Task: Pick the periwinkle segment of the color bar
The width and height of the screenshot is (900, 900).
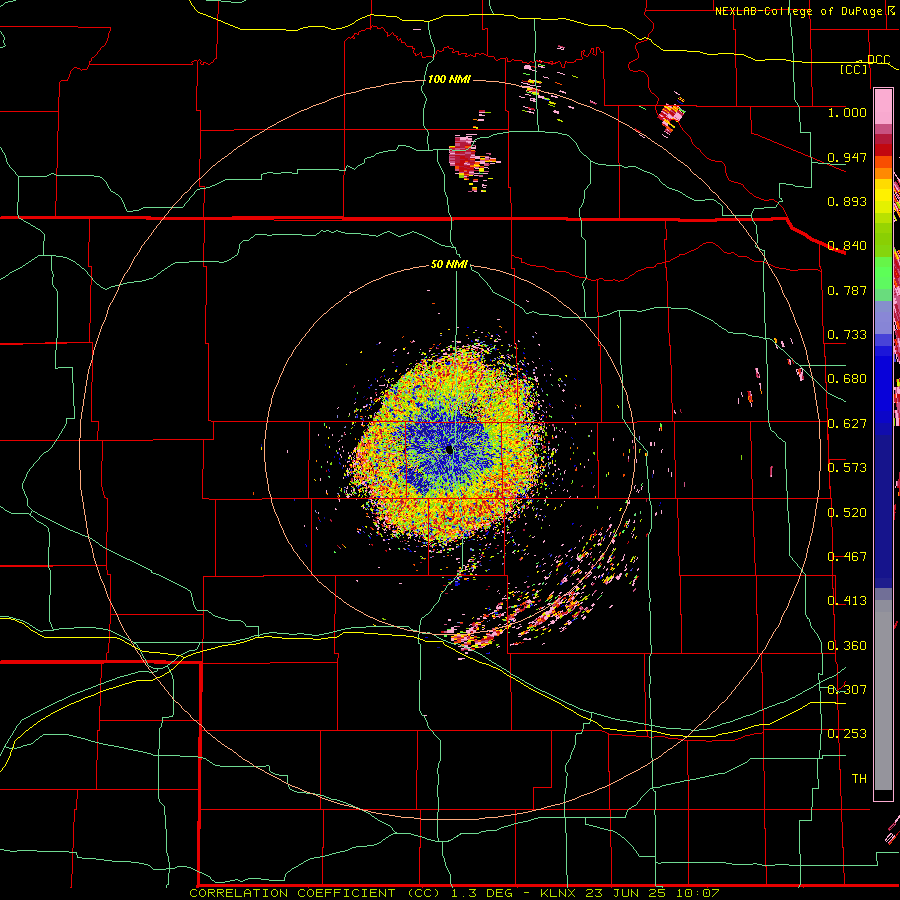Action: coord(883,318)
